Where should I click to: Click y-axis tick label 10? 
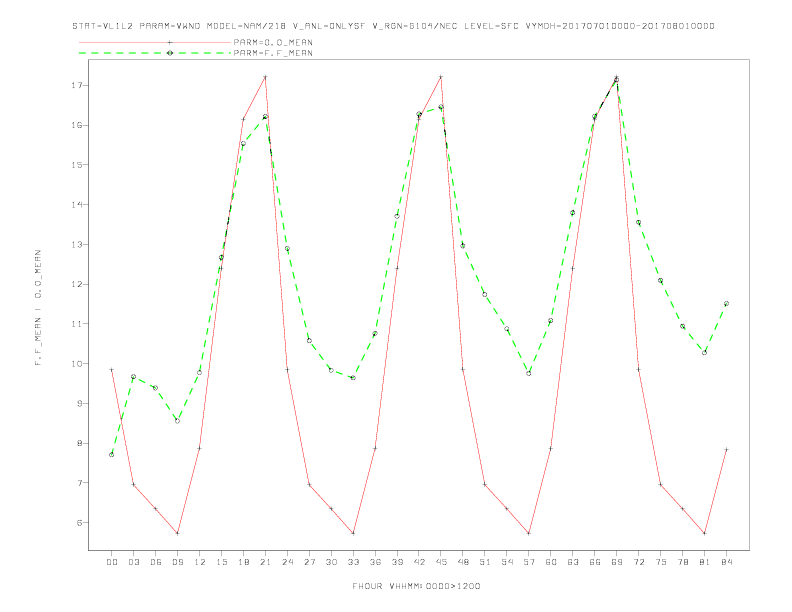76,364
